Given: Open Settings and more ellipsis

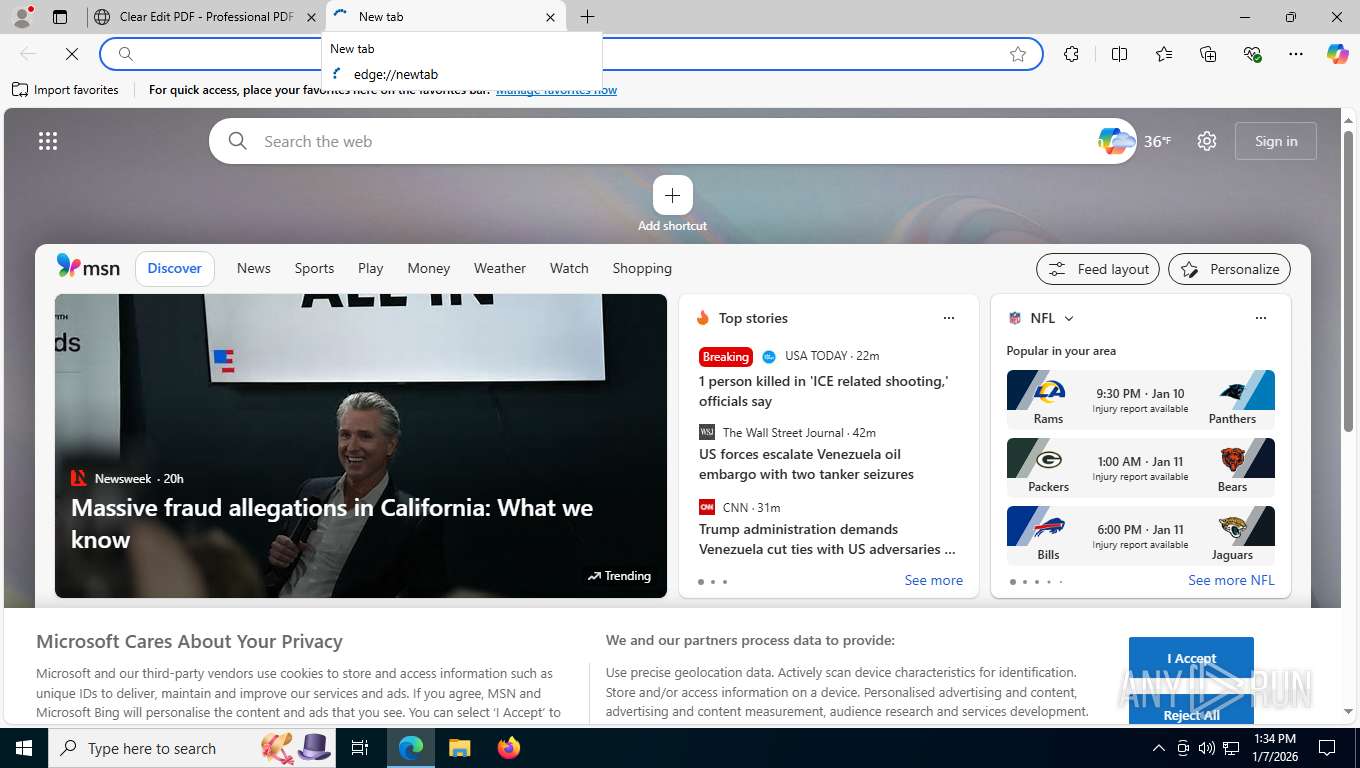Looking at the screenshot, I should [1296, 54].
